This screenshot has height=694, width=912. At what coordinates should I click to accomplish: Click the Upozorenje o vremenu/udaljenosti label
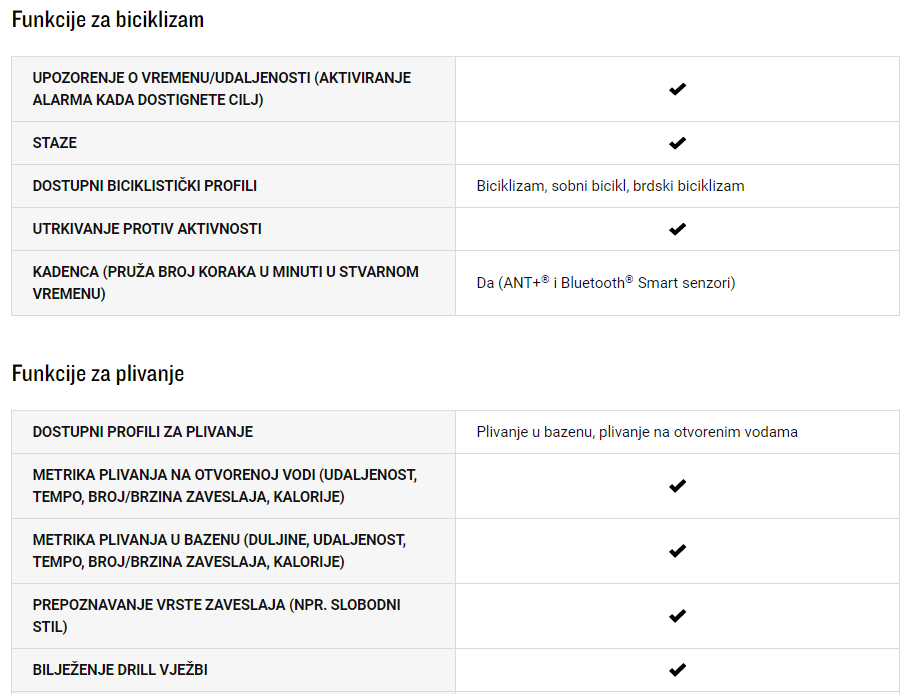(x=222, y=89)
